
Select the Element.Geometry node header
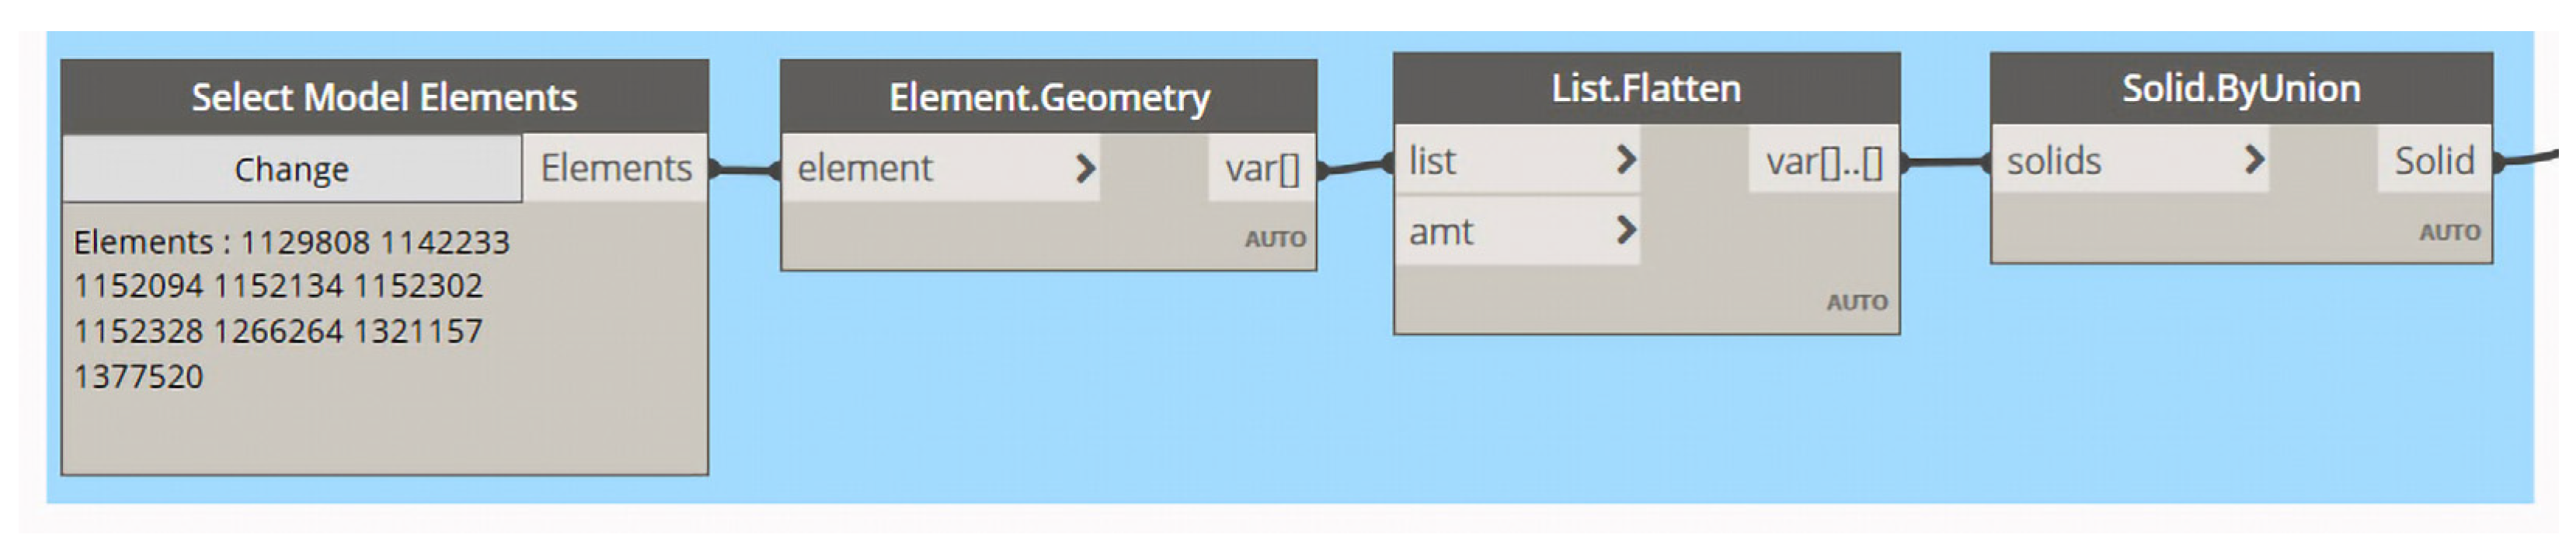click(1048, 97)
